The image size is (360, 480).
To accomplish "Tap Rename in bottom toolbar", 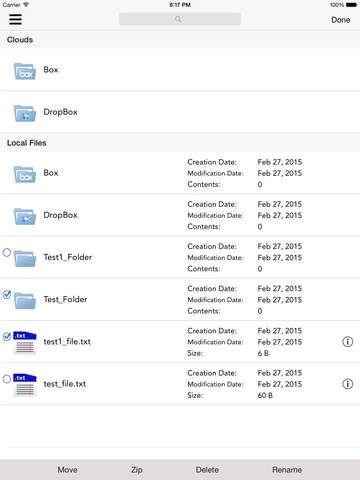I will coord(287,470).
